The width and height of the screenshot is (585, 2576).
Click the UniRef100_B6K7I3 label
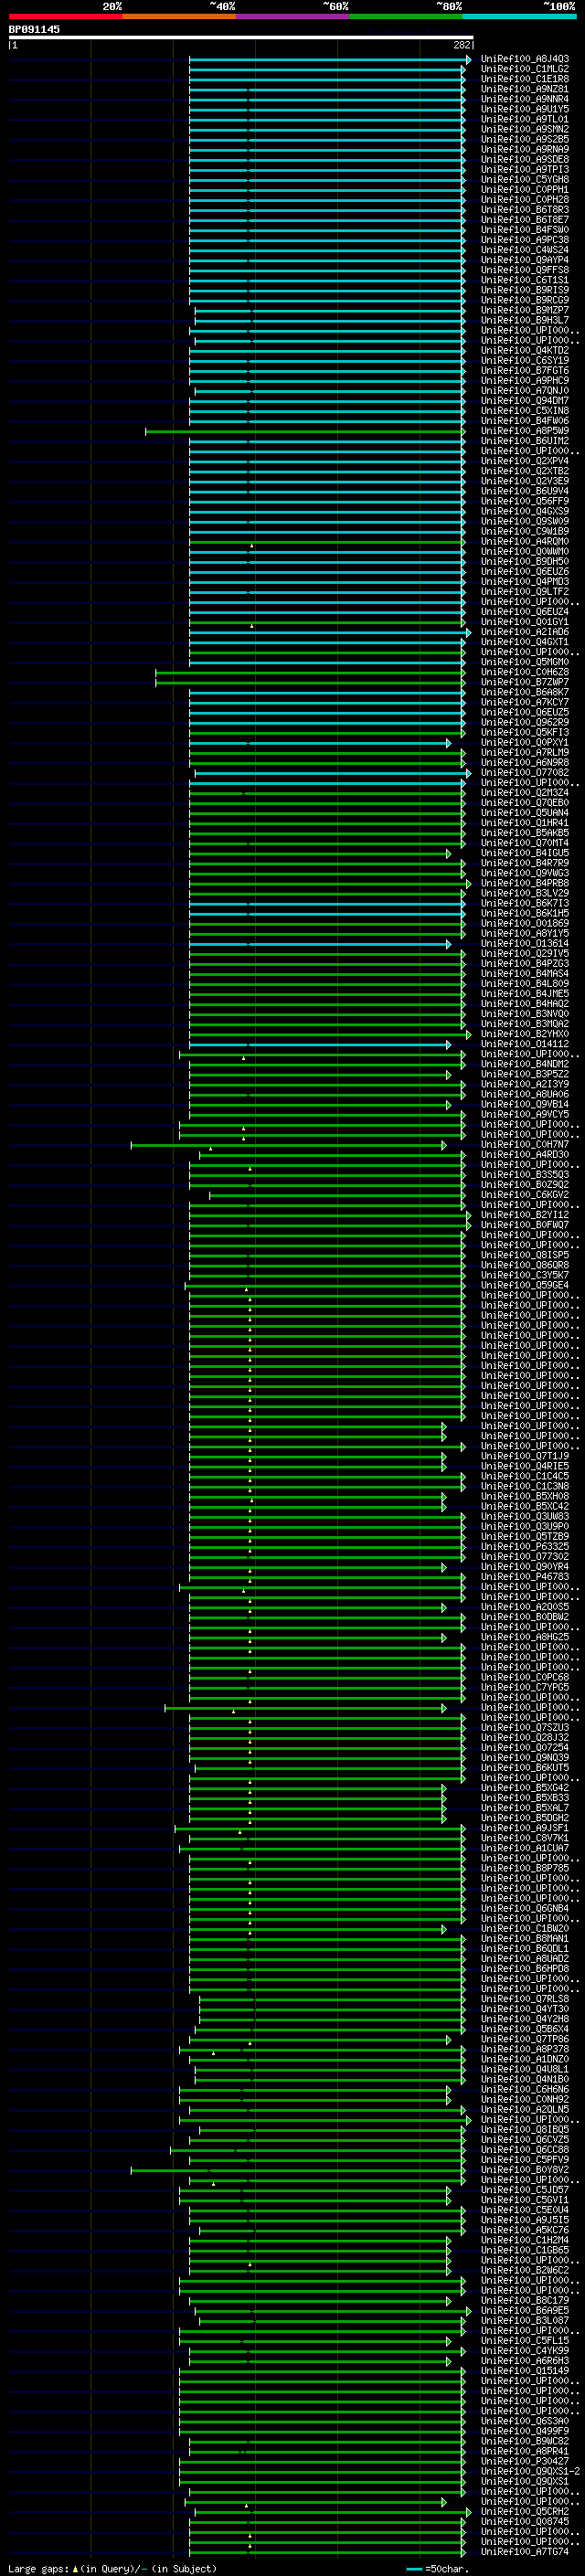pos(525,903)
